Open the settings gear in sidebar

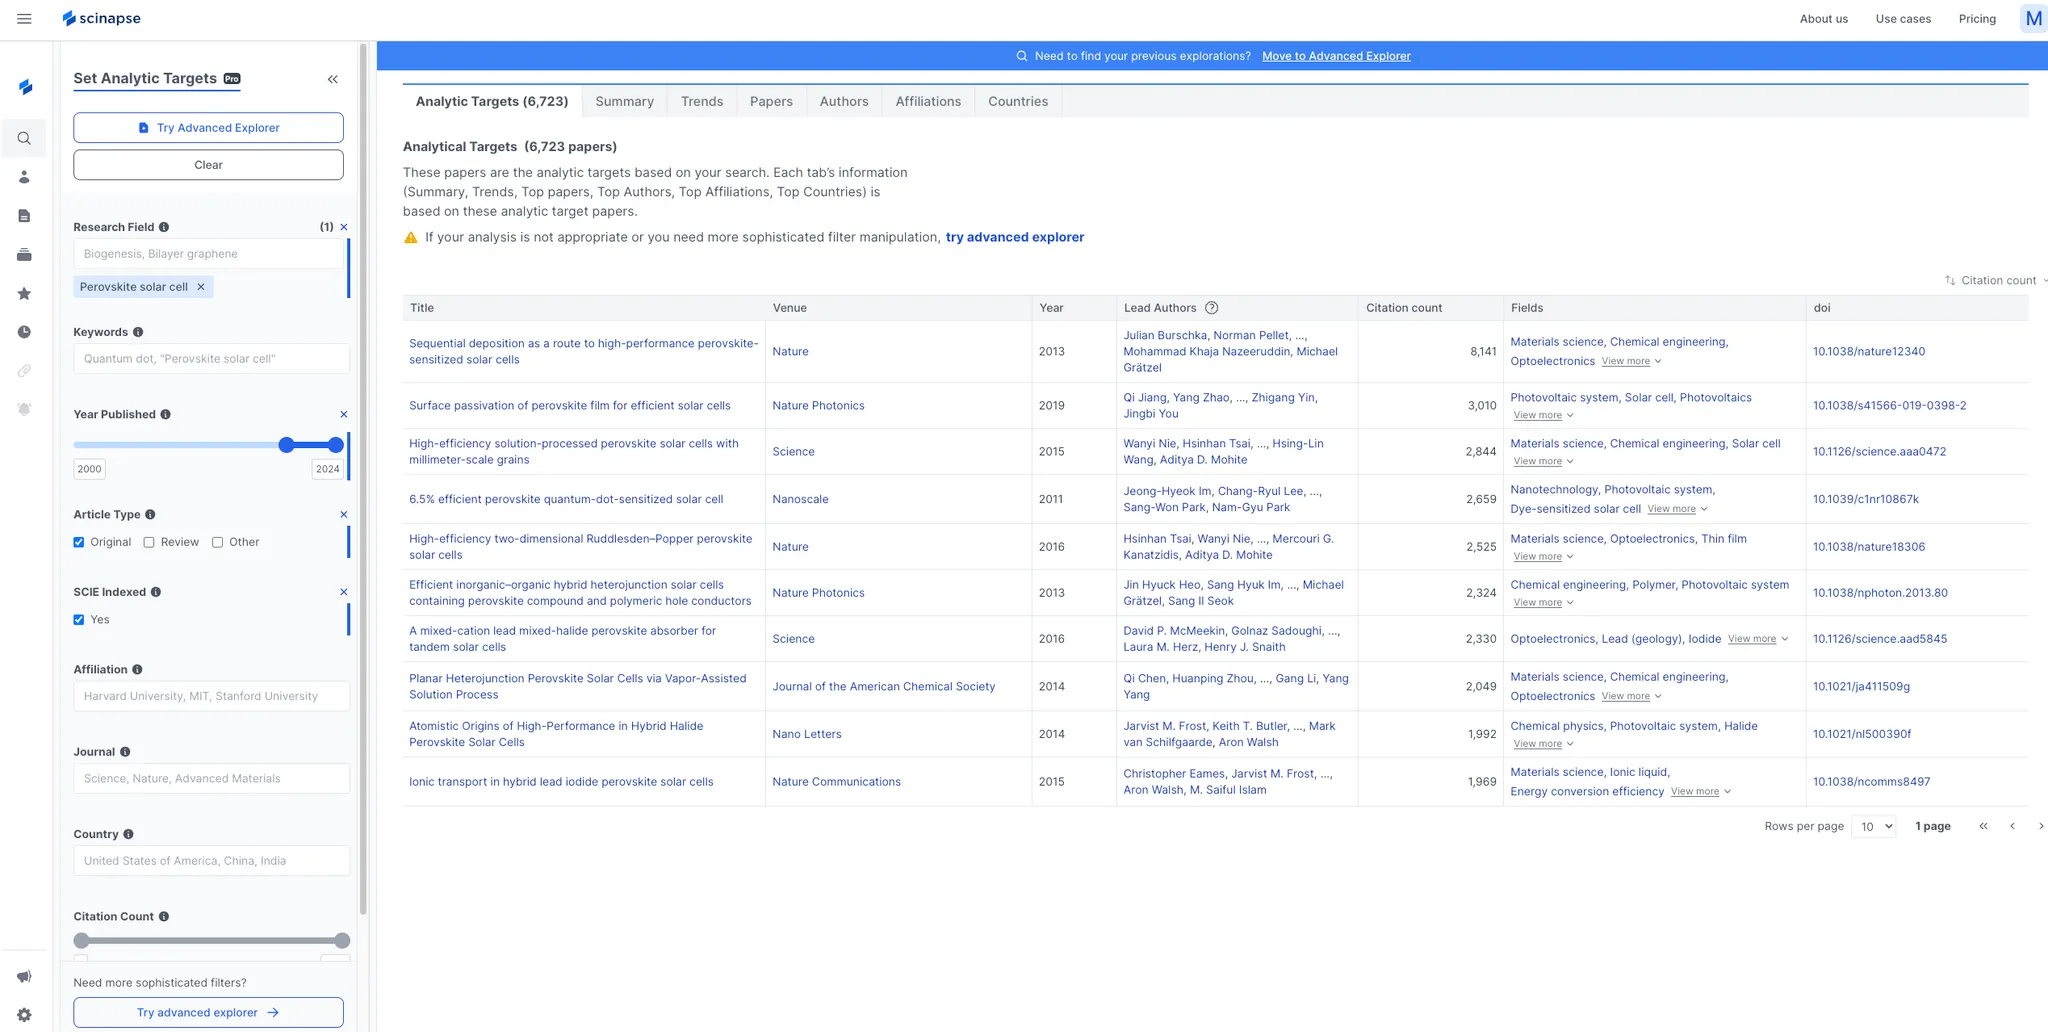[24, 1015]
